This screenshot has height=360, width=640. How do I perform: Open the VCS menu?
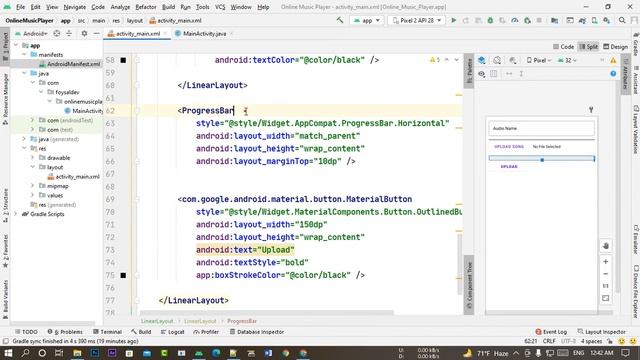pyautogui.click(x=220, y=7)
